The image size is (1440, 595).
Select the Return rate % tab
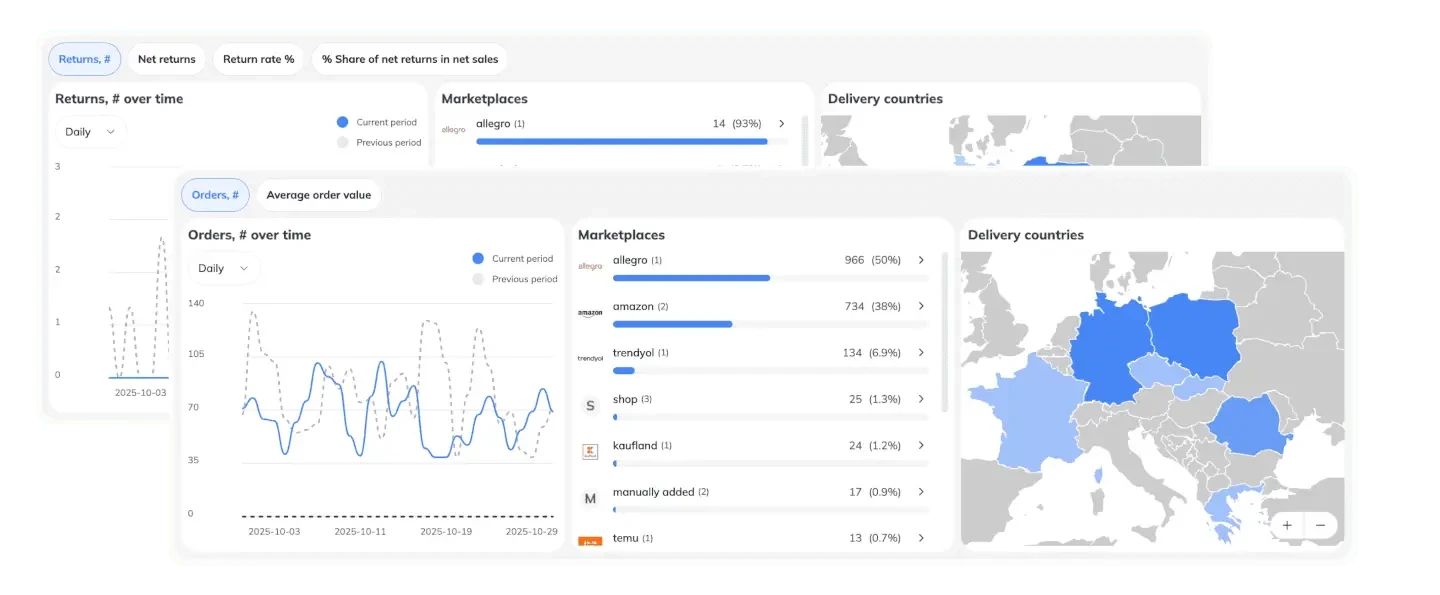click(258, 58)
